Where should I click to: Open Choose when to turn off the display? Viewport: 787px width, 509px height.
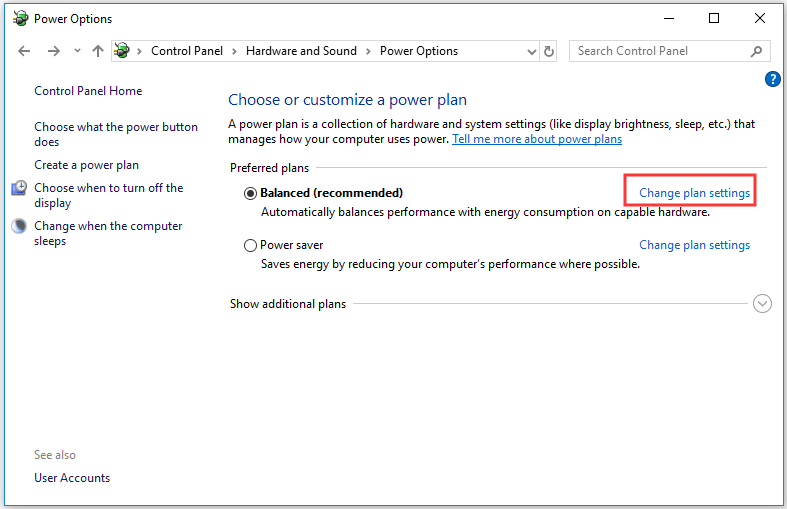click(108, 195)
